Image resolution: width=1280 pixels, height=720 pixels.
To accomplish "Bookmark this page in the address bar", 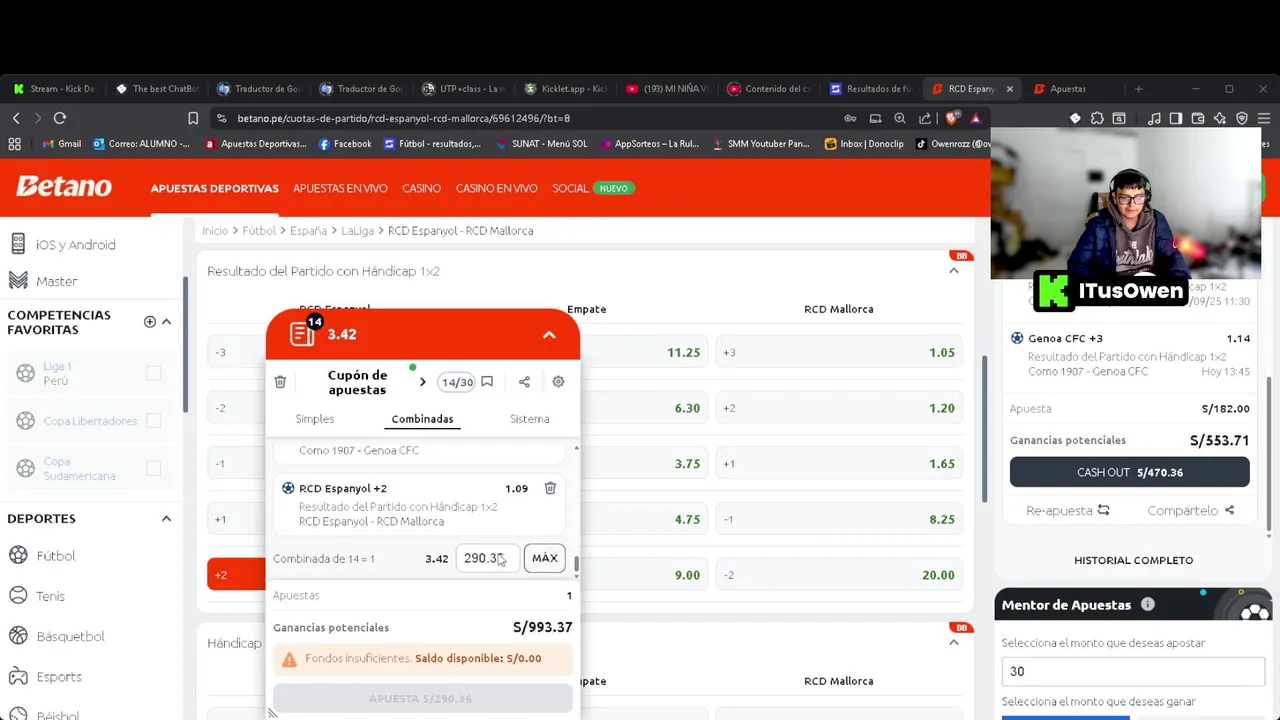I will pos(193,118).
